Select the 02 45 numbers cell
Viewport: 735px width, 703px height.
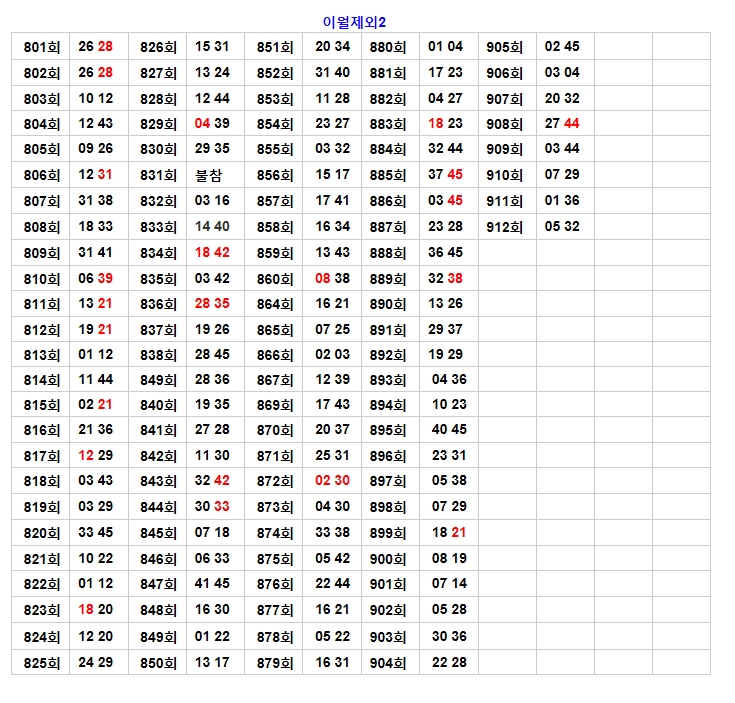(x=562, y=47)
